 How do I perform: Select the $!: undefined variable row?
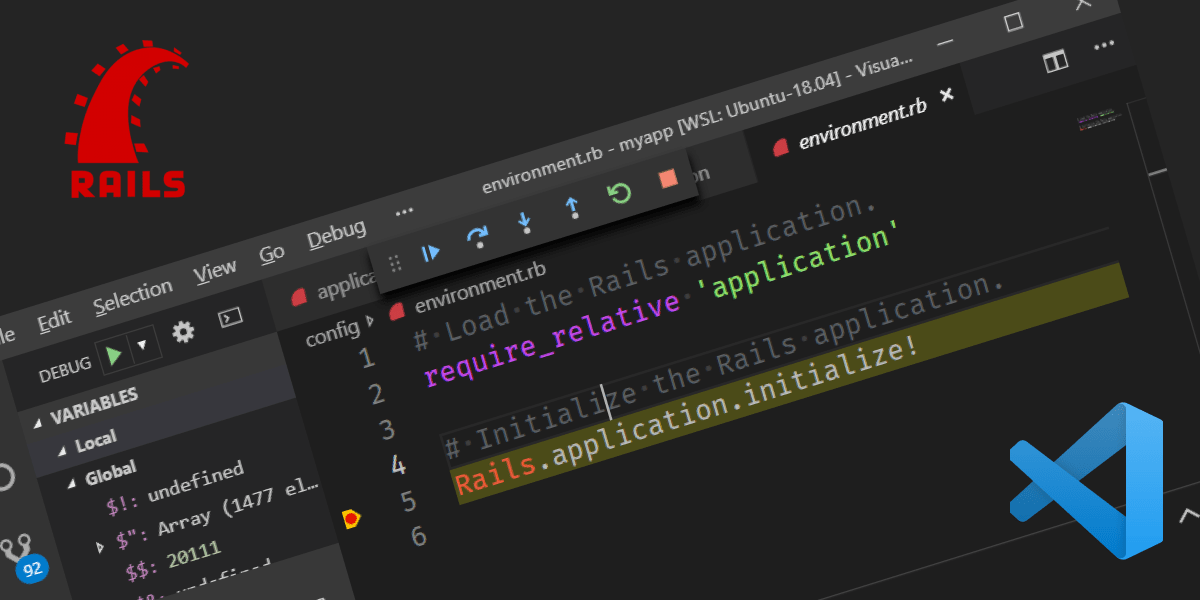[x=175, y=489]
